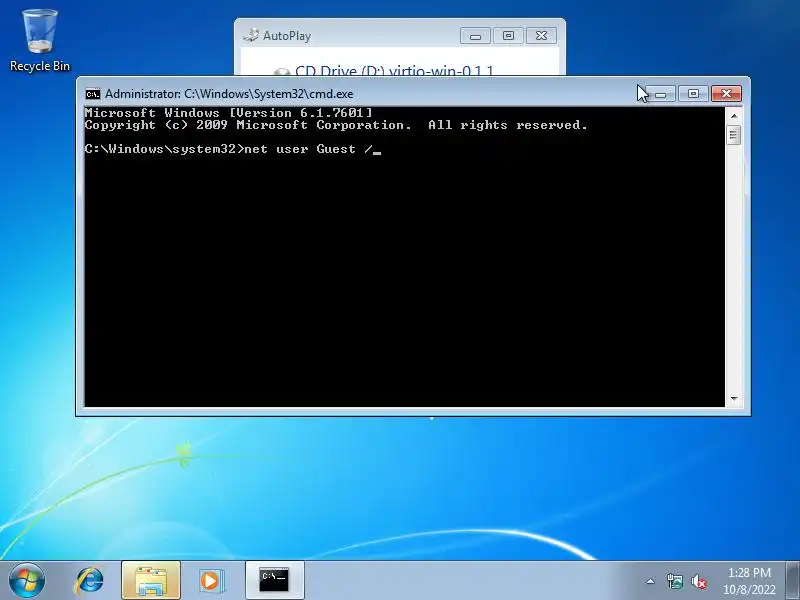Open the cmd.exe title bar system icon
Viewport: 800px width, 600px height.
coord(93,94)
